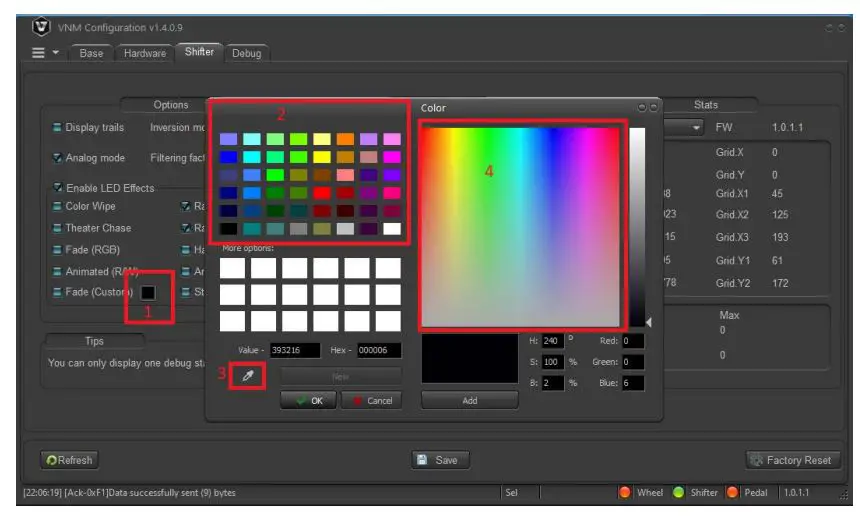Switch to the Hardware tab
Viewport: 860px width, 516px height.
(145, 53)
